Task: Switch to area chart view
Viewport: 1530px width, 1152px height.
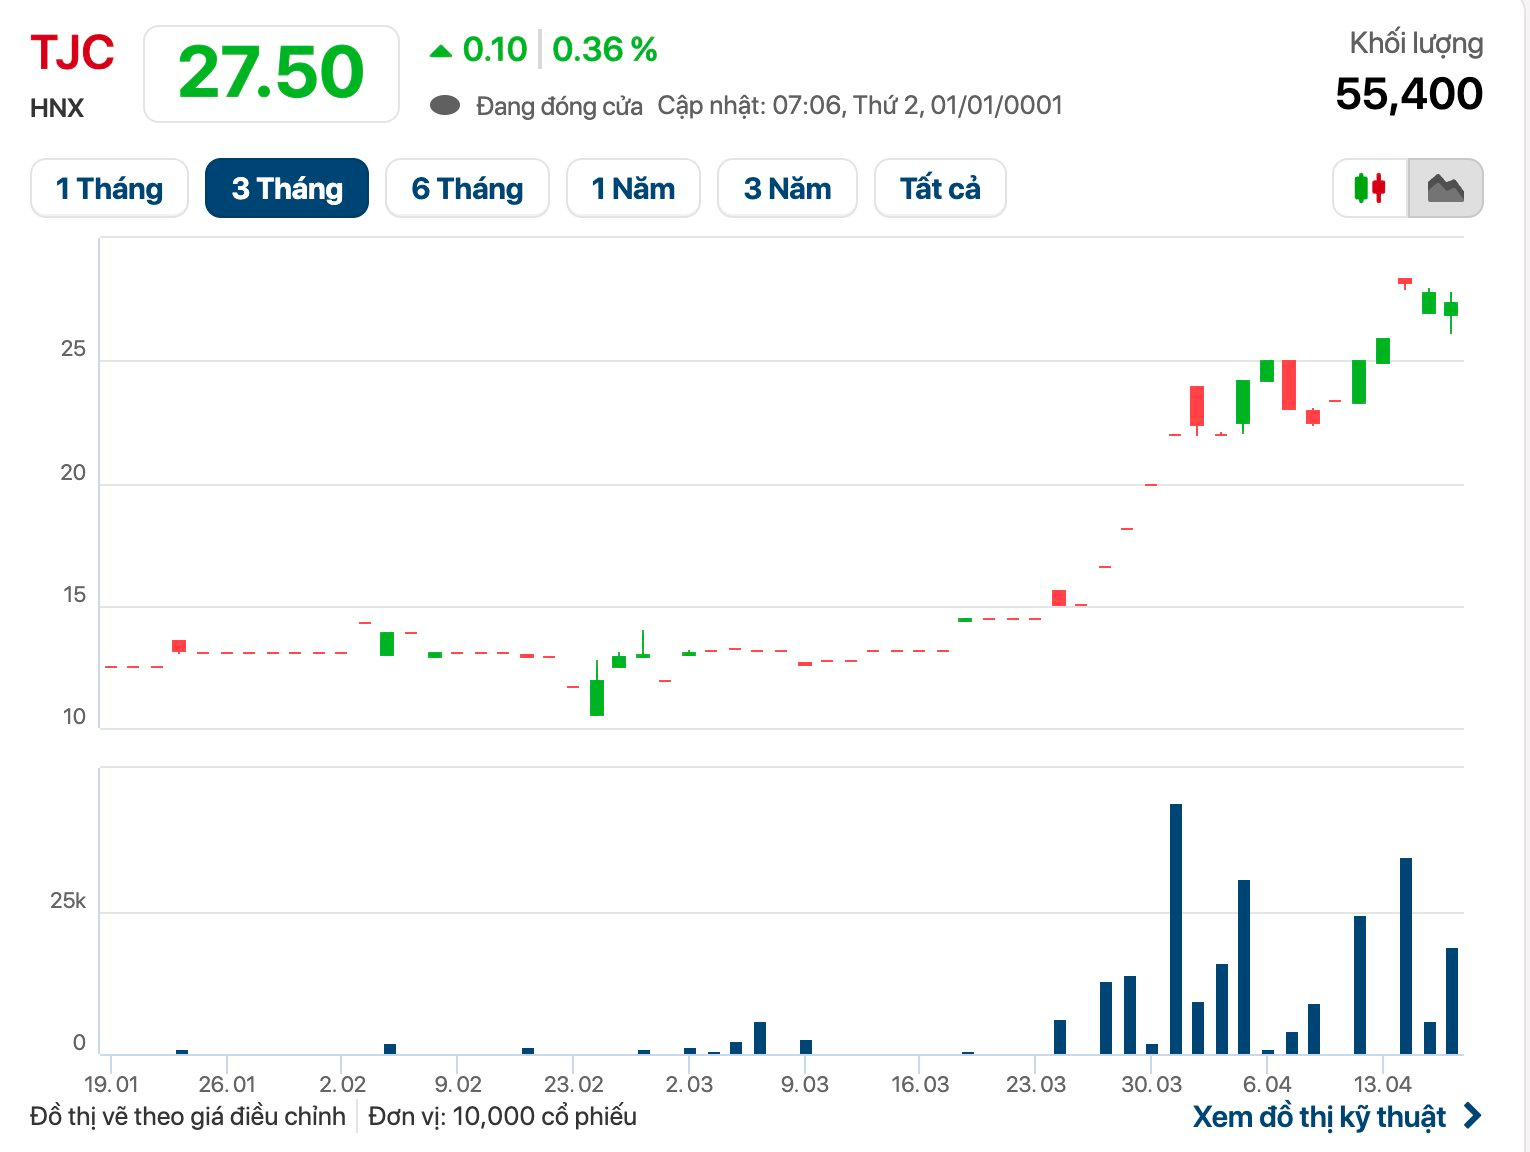Action: pyautogui.click(x=1445, y=188)
